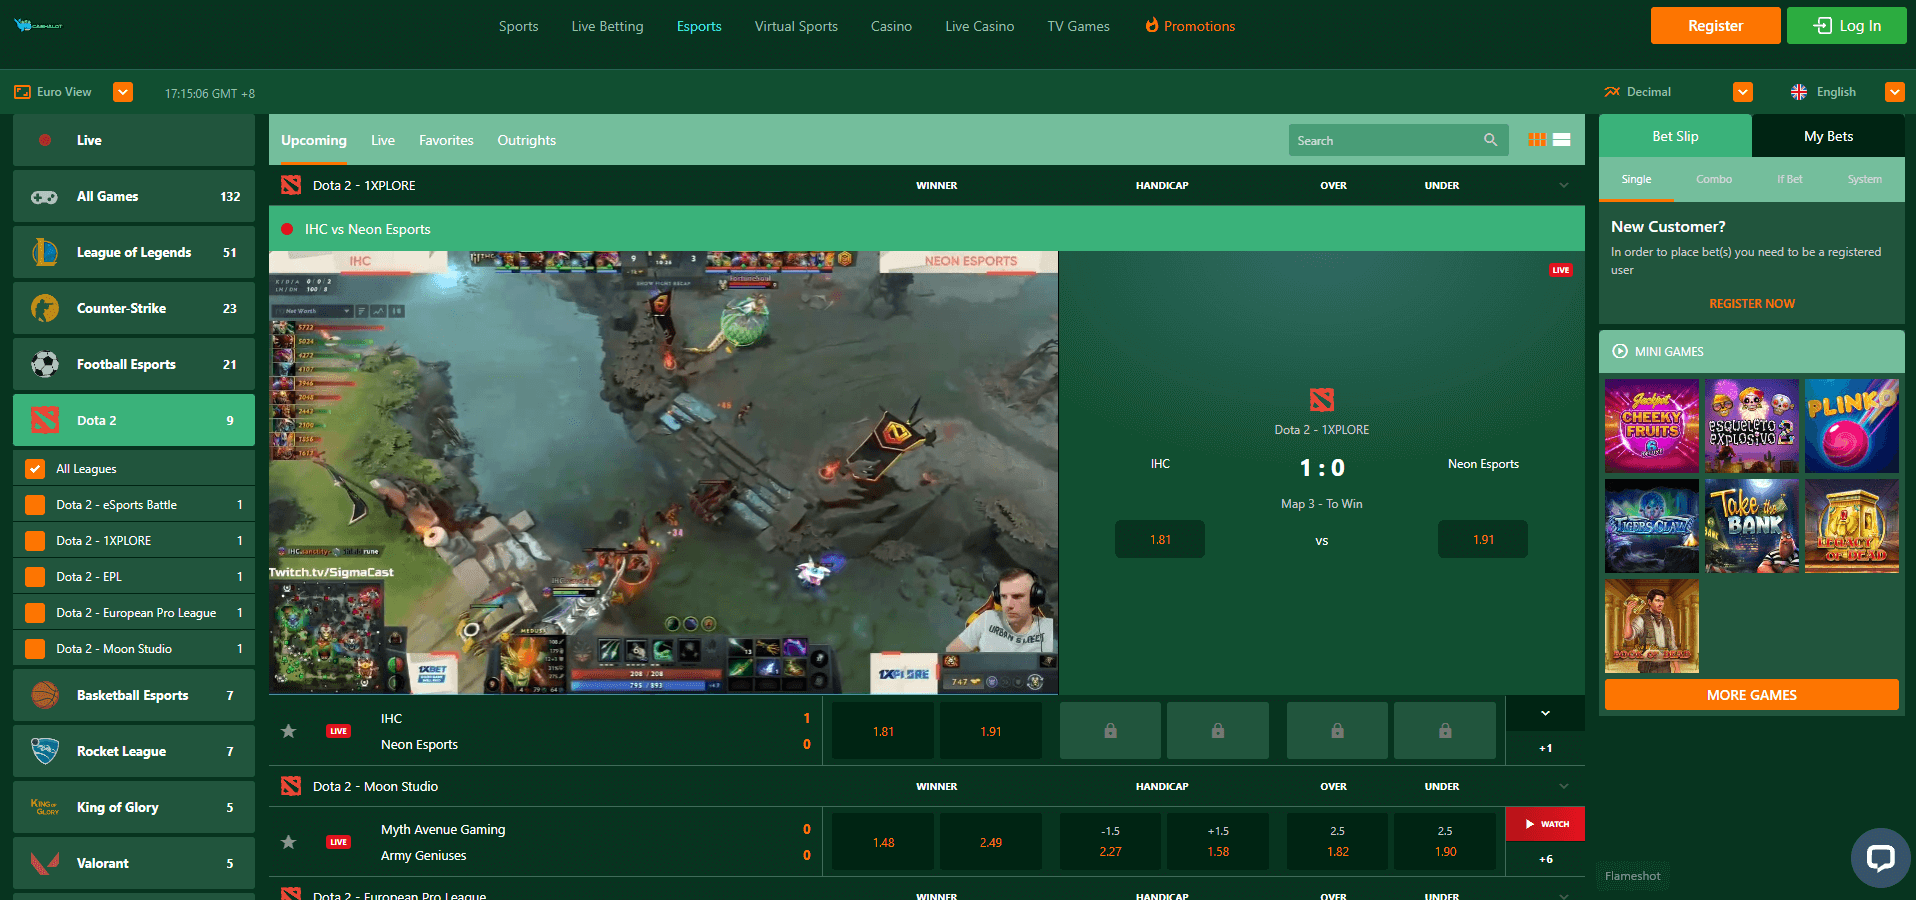
Task: Choose the King of Glory icon
Action: [x=45, y=807]
